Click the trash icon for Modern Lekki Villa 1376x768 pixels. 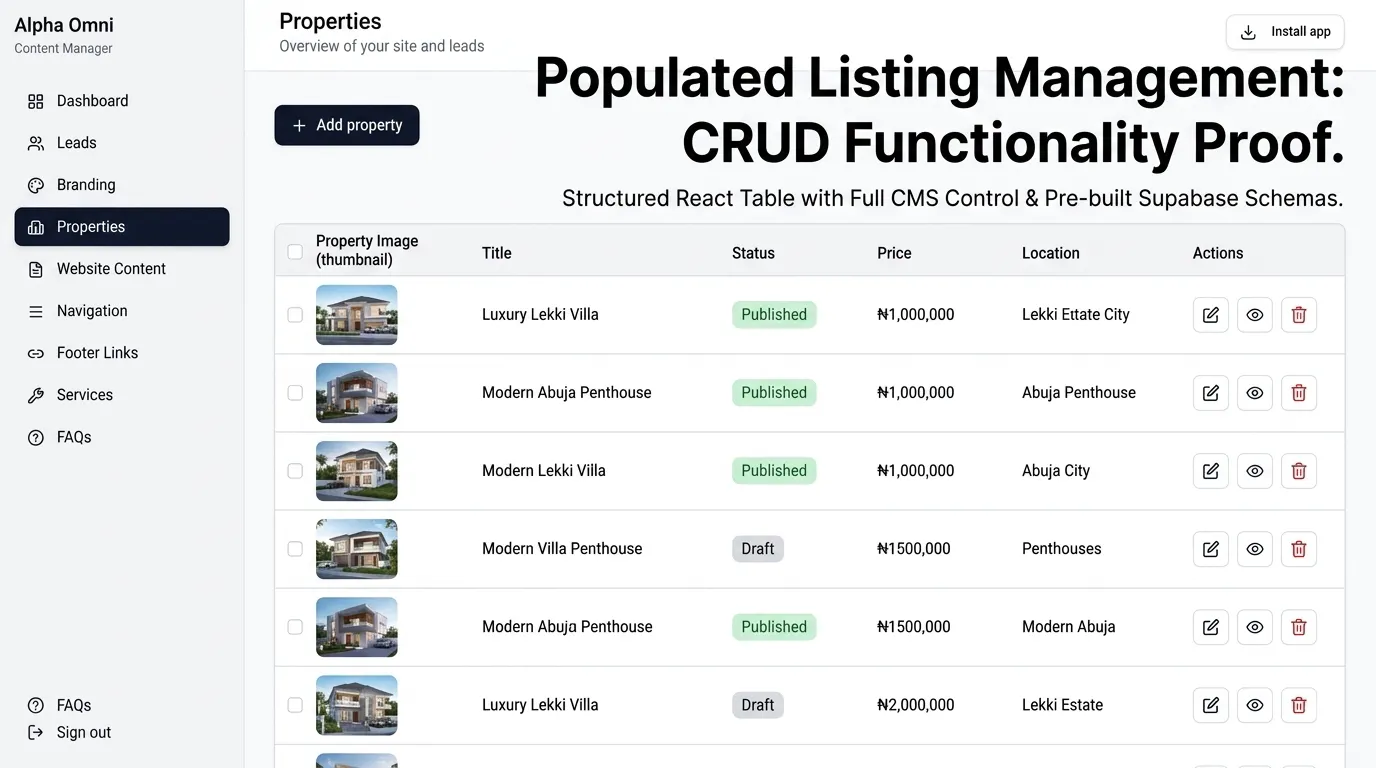(x=1299, y=471)
